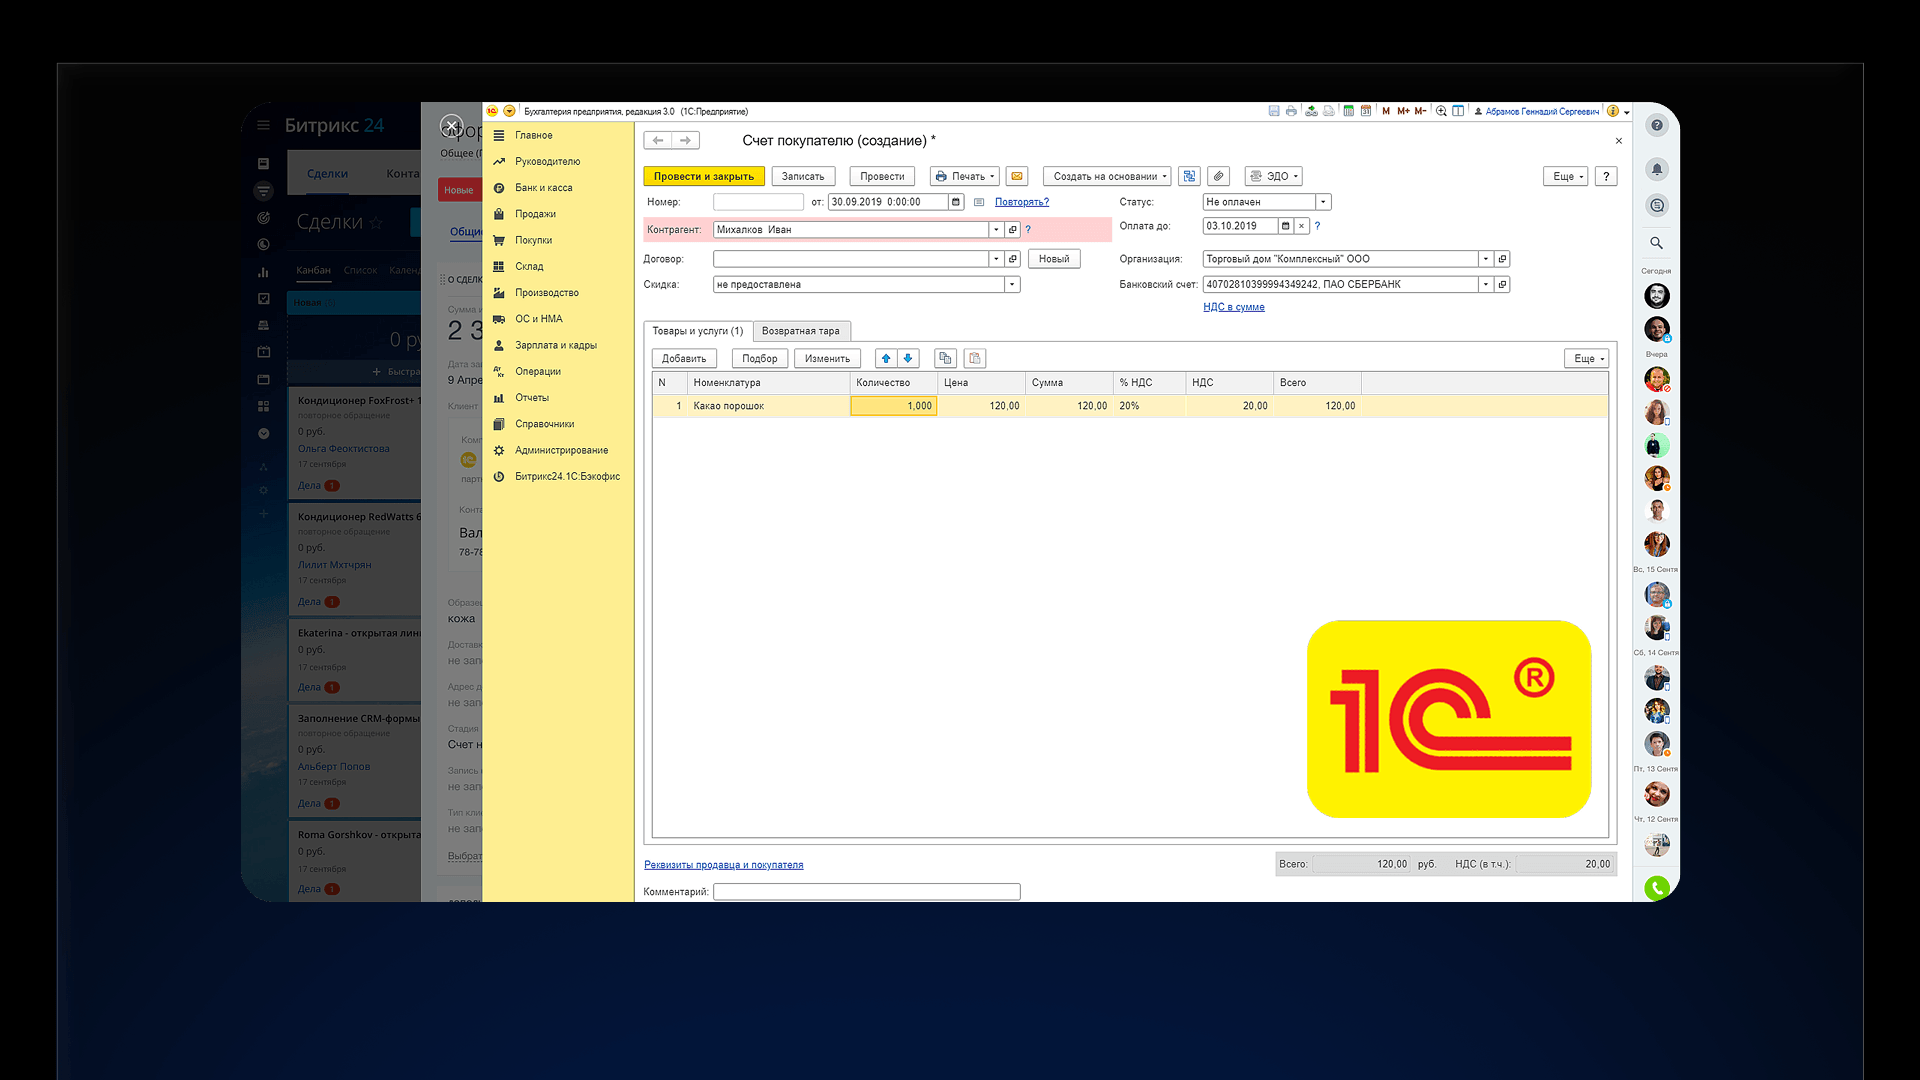This screenshot has height=1080, width=1920.
Task: Open the calculator icon in title bar
Action: 1348,111
